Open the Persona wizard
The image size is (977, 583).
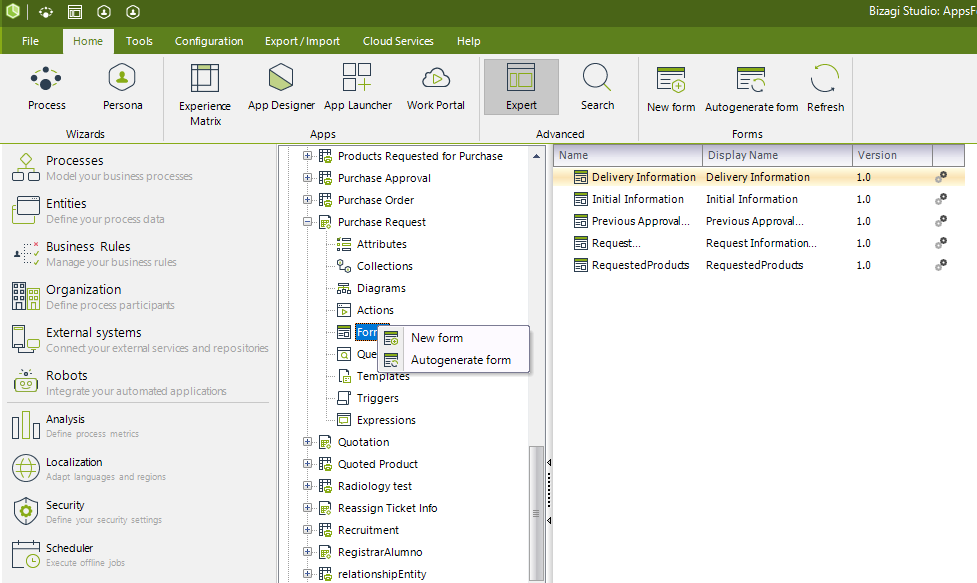[122, 88]
